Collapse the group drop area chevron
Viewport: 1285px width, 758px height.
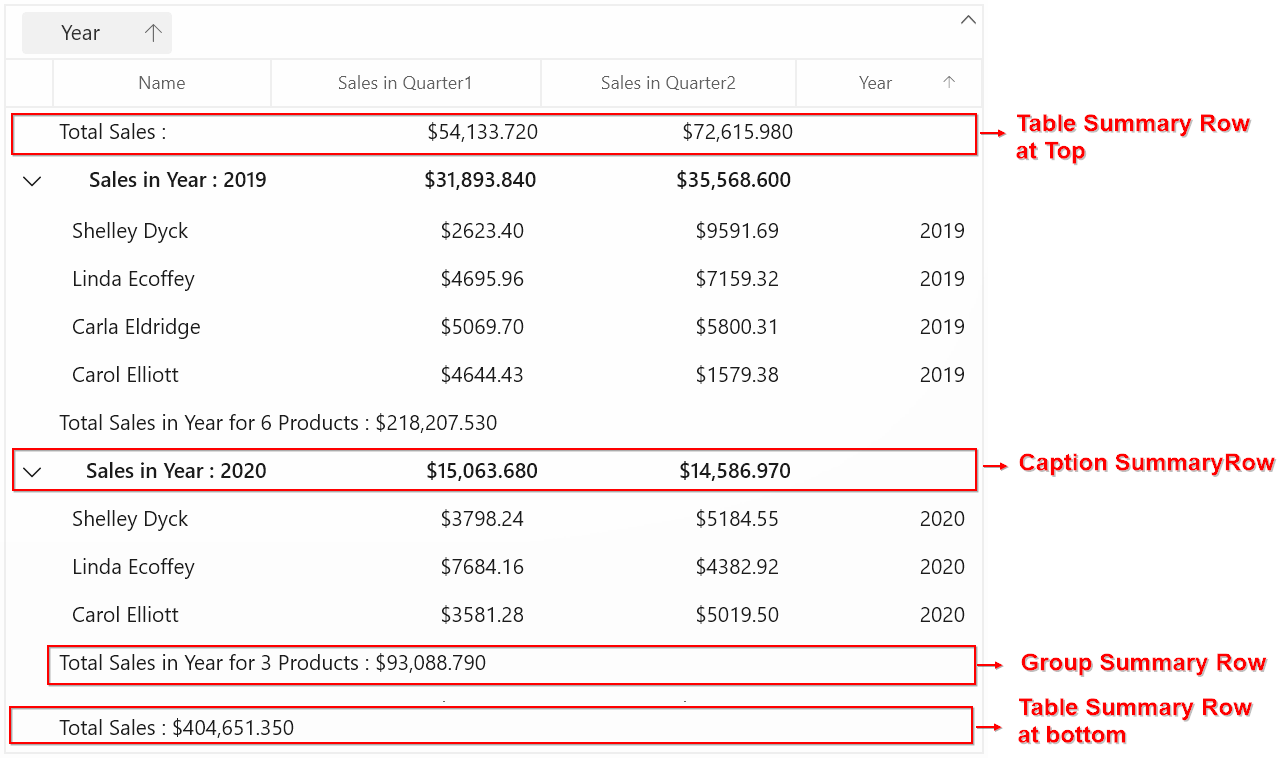(x=968, y=19)
